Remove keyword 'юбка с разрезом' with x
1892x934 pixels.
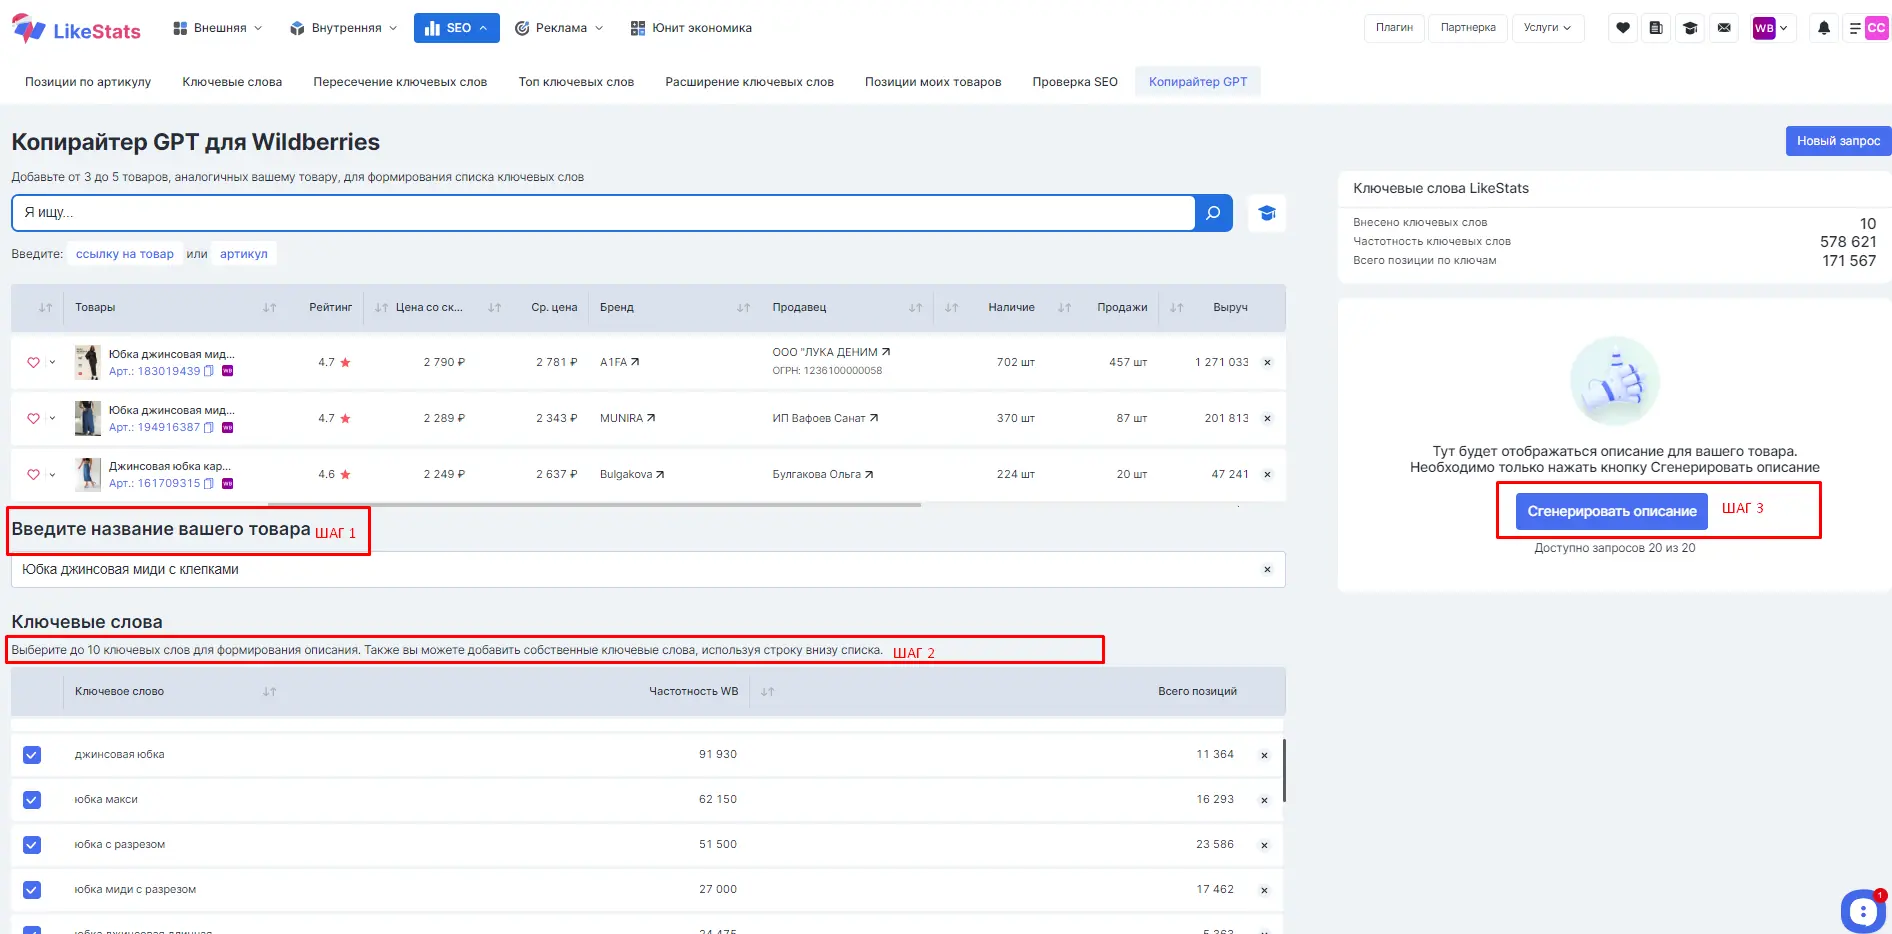click(1264, 845)
